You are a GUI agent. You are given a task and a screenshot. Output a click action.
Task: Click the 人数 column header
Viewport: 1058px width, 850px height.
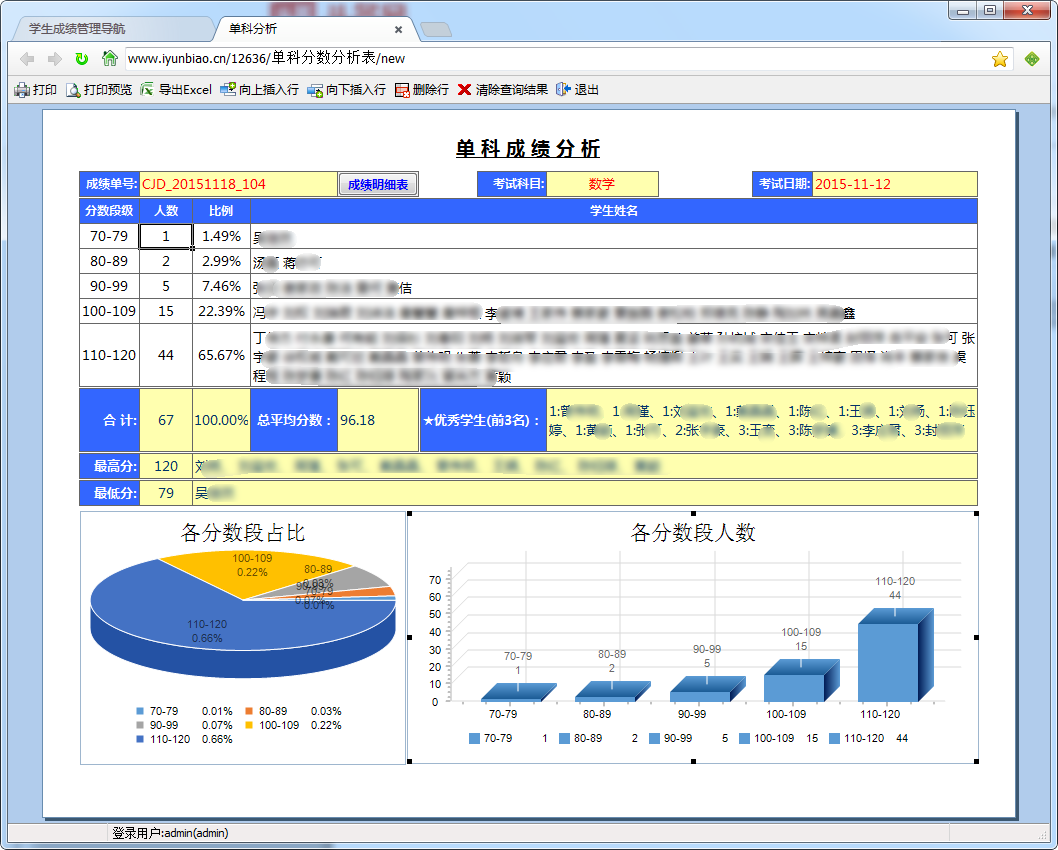click(x=166, y=210)
